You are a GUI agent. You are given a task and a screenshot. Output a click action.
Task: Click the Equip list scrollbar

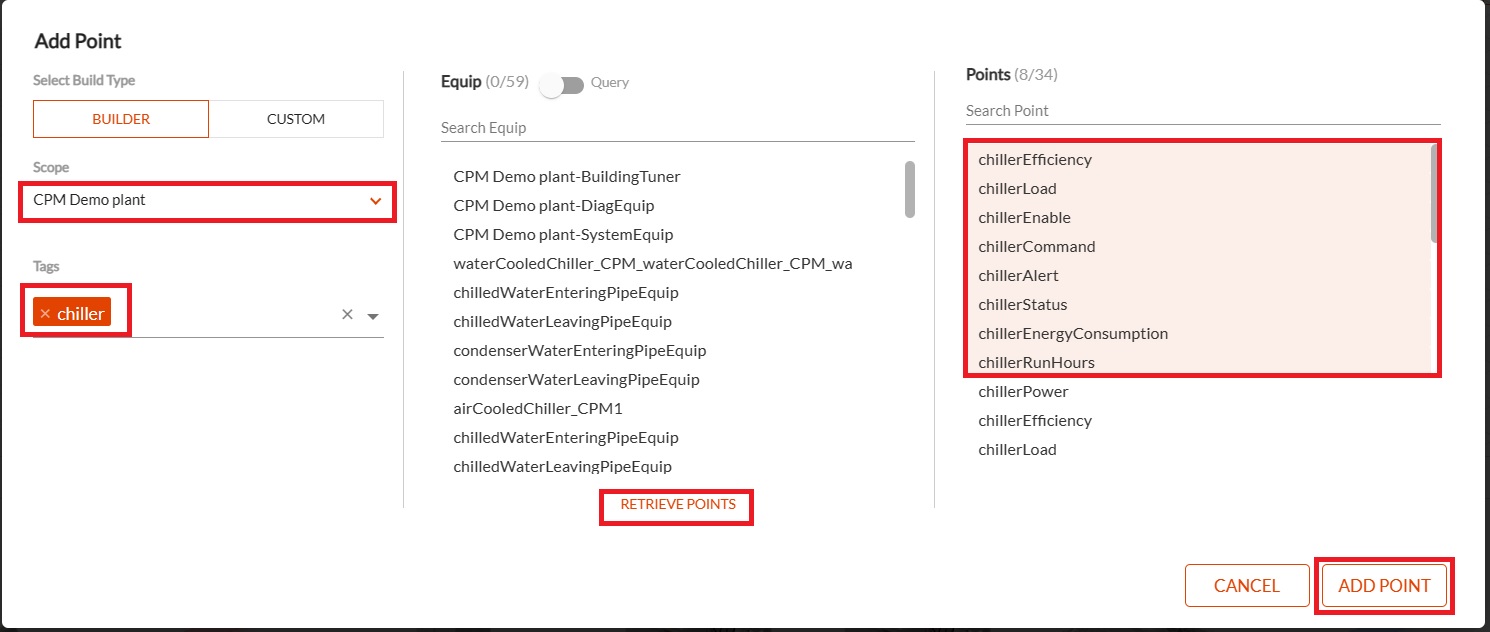click(x=910, y=189)
